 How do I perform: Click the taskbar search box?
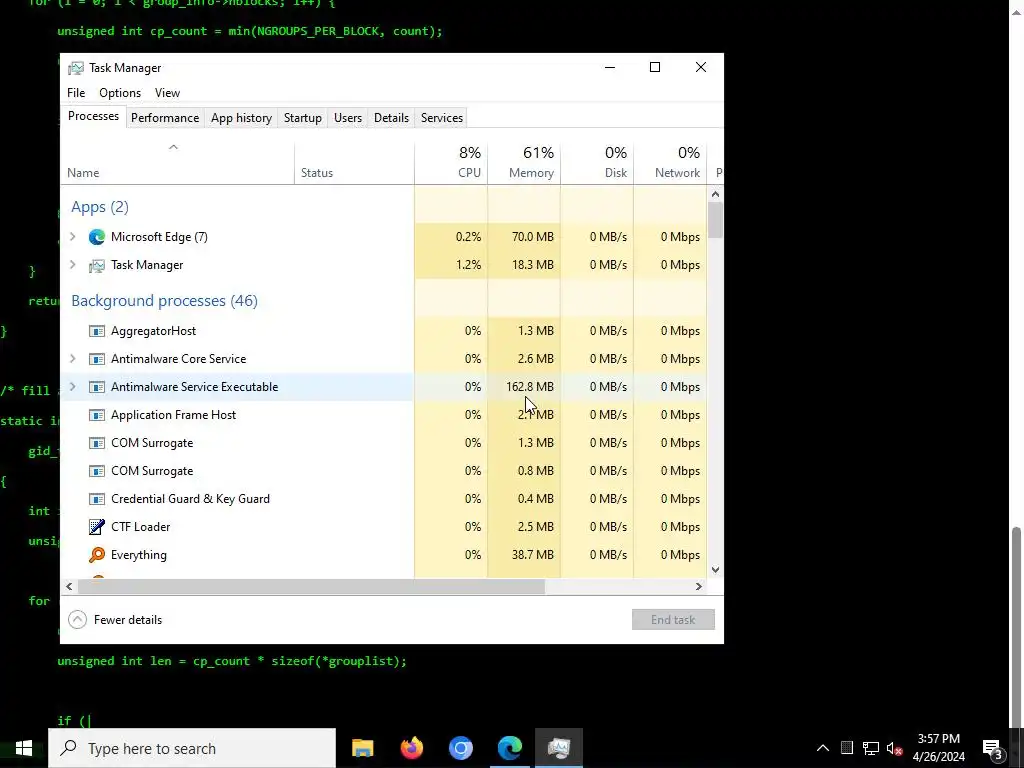[192, 748]
